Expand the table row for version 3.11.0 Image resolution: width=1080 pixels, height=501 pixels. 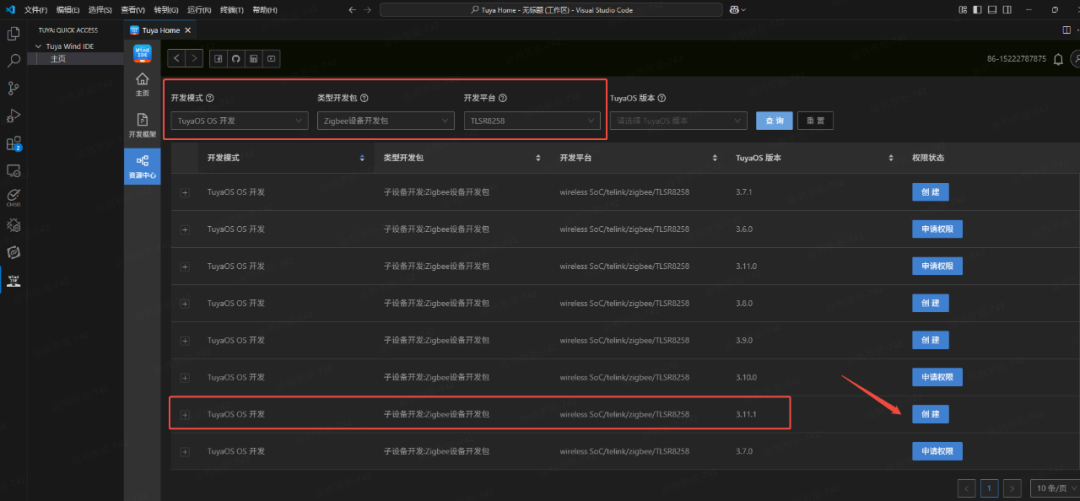coord(185,266)
